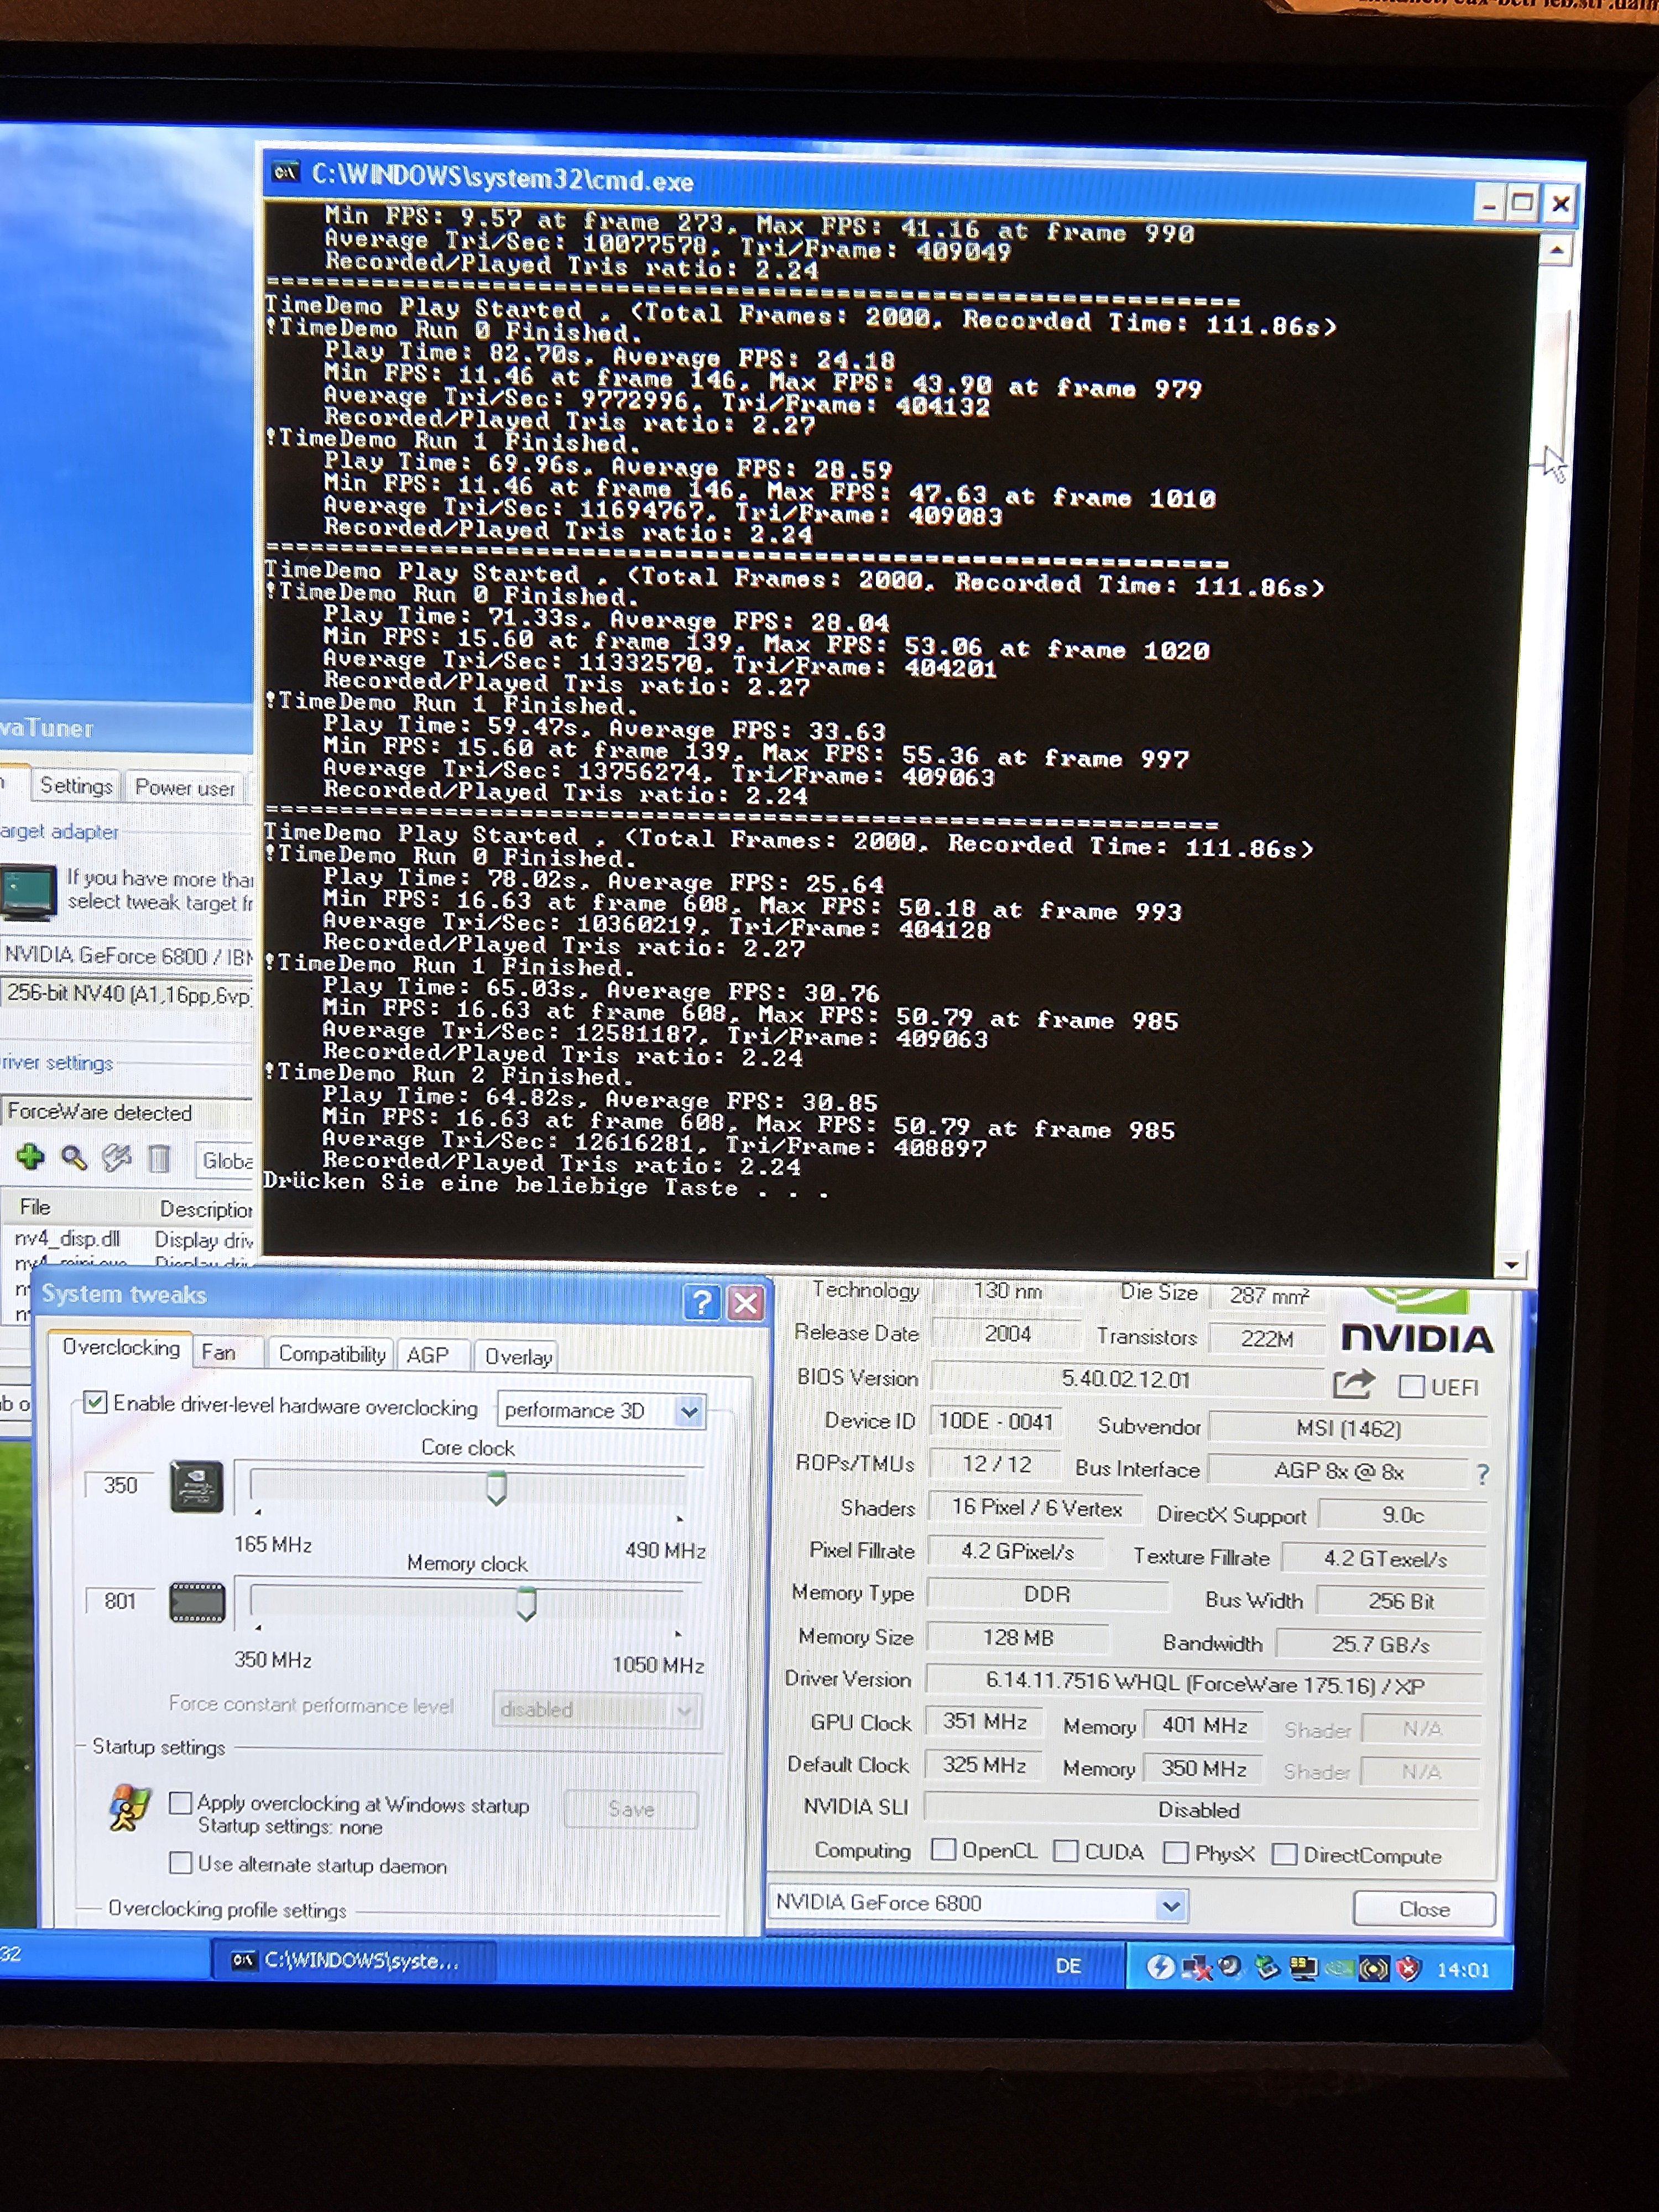Click the GPU-Z BIOS export arrow icon
The image size is (1659, 2212).
tap(1352, 1384)
